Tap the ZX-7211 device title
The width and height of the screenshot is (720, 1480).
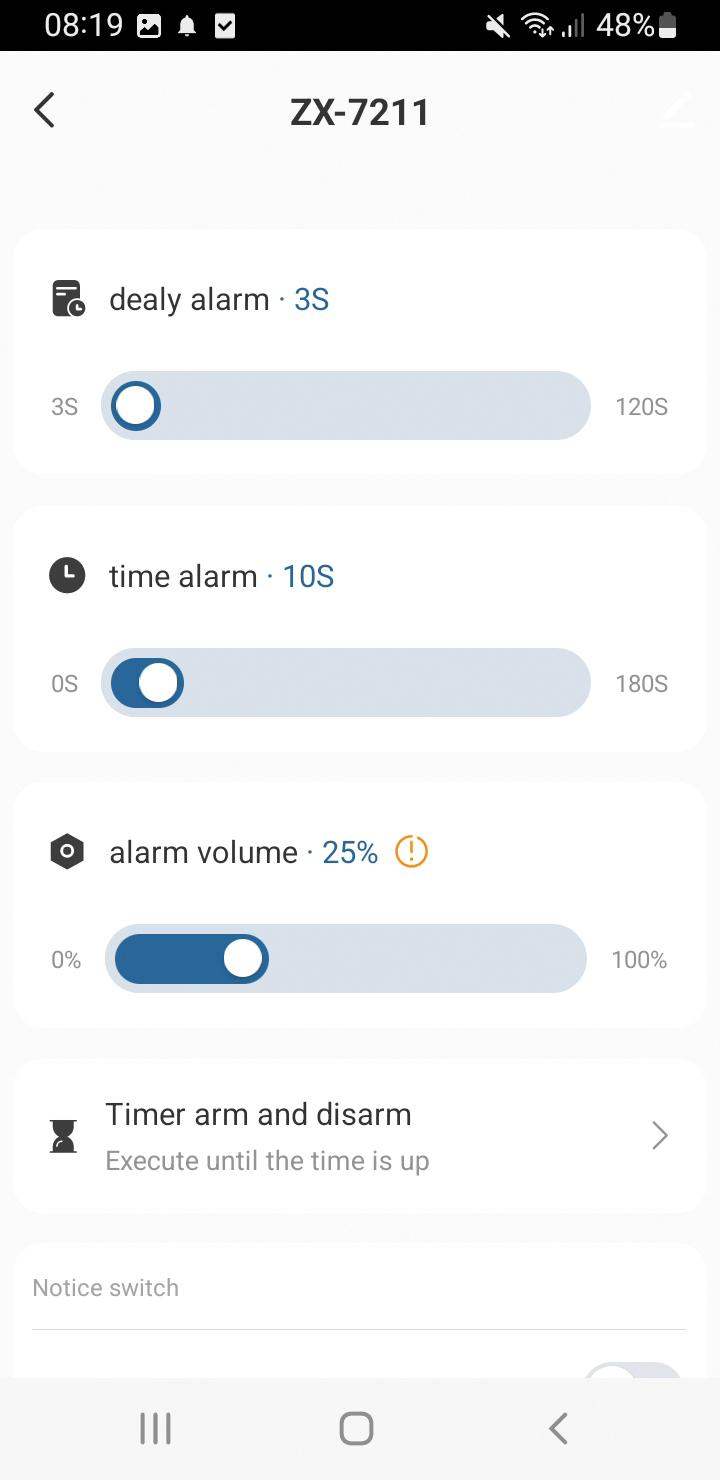tap(360, 112)
